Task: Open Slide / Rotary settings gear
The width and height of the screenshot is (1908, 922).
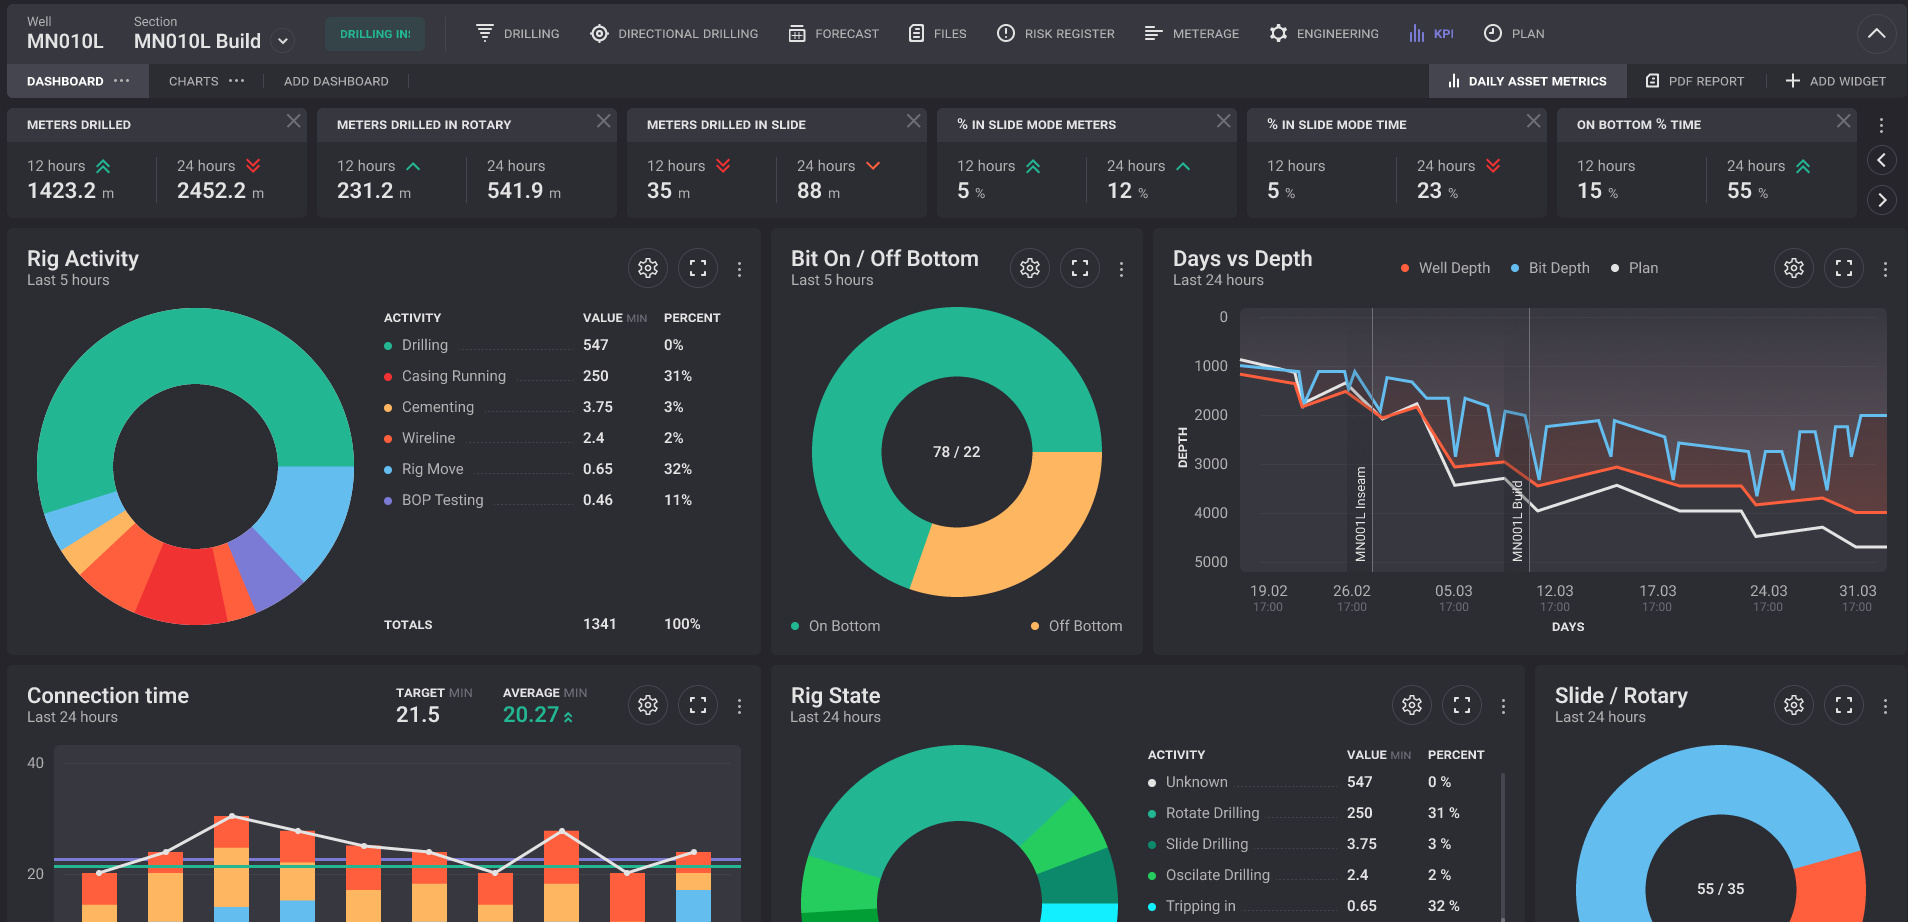Action: 1794,706
